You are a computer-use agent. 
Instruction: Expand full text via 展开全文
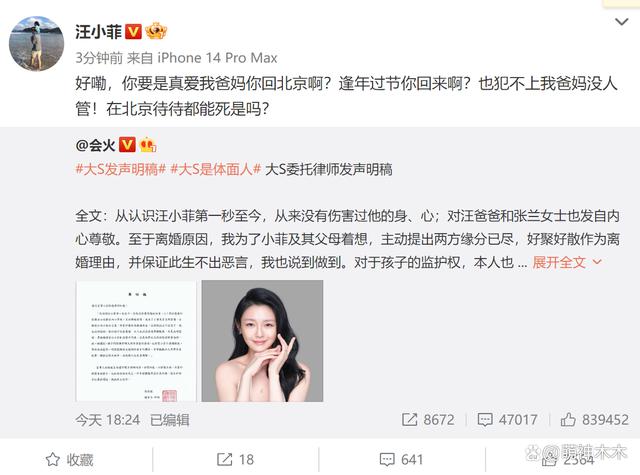[567, 262]
